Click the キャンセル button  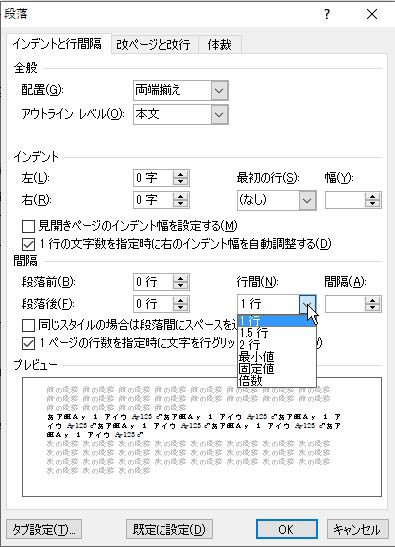tap(357, 530)
